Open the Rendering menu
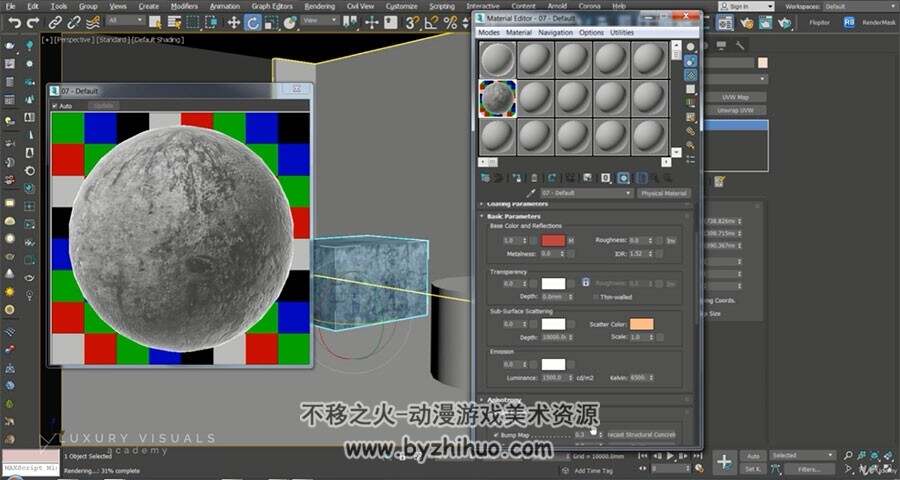The width and height of the screenshot is (900, 480). [320, 6]
